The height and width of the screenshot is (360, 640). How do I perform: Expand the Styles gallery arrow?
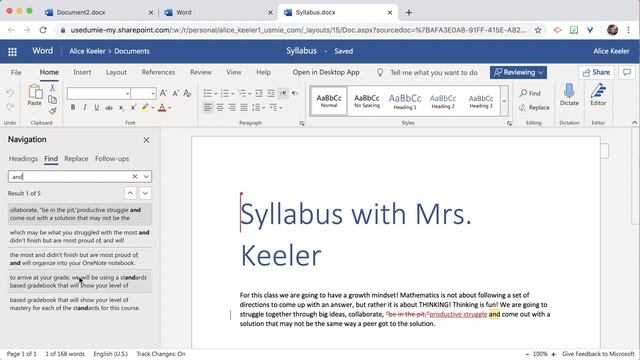pos(504,101)
